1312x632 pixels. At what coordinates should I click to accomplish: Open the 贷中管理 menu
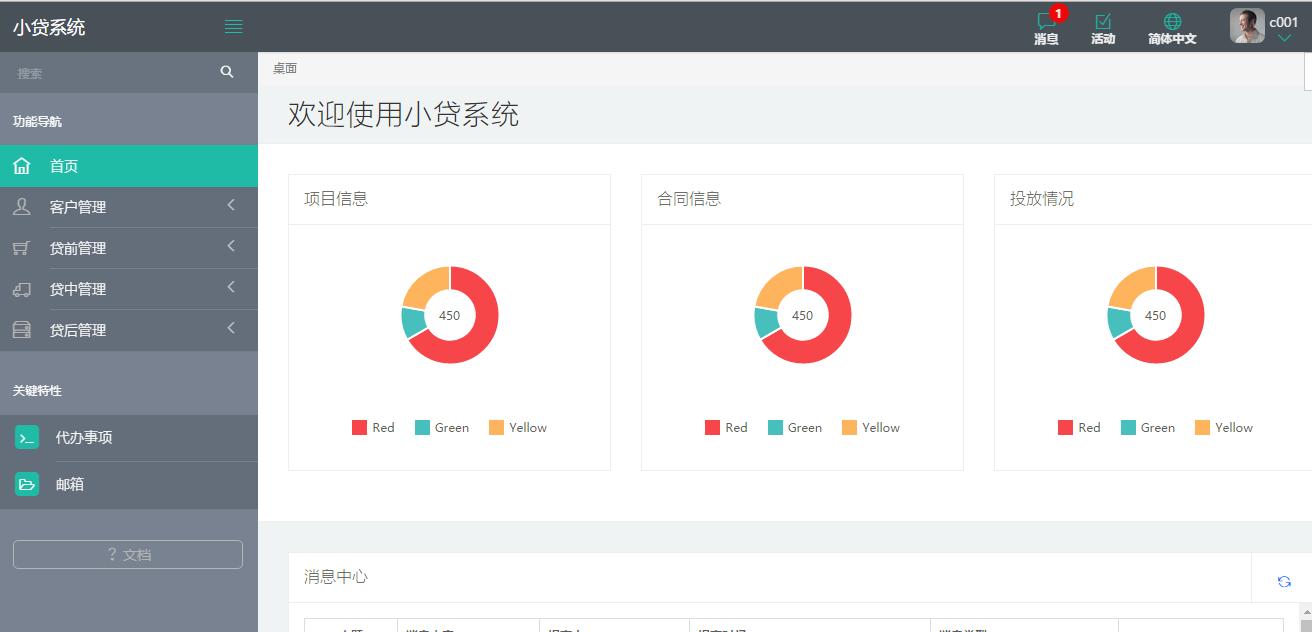tap(129, 289)
